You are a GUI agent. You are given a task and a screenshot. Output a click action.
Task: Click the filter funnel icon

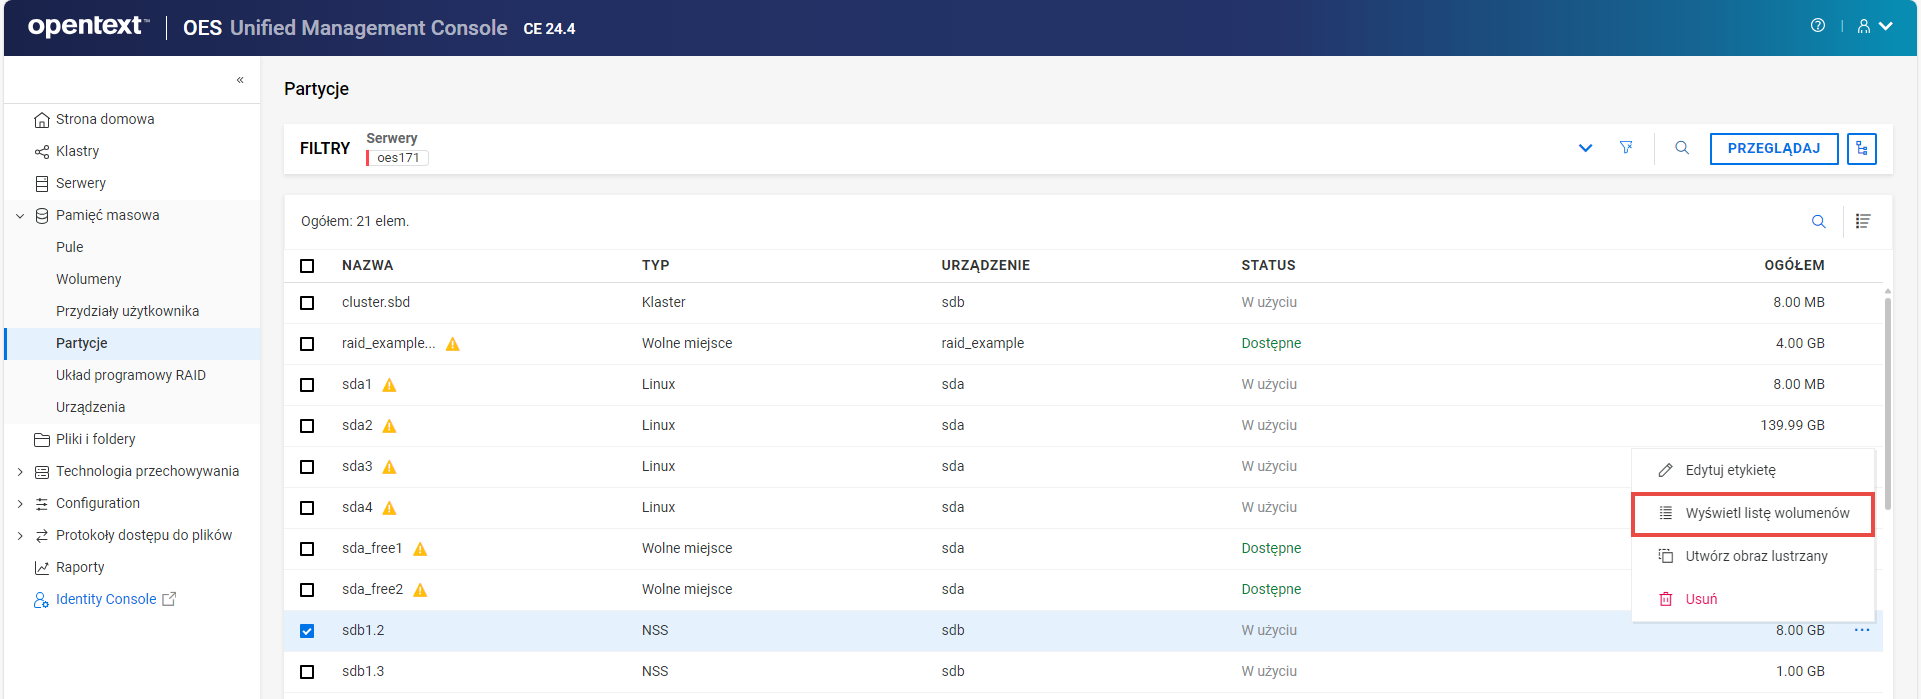[x=1626, y=148]
